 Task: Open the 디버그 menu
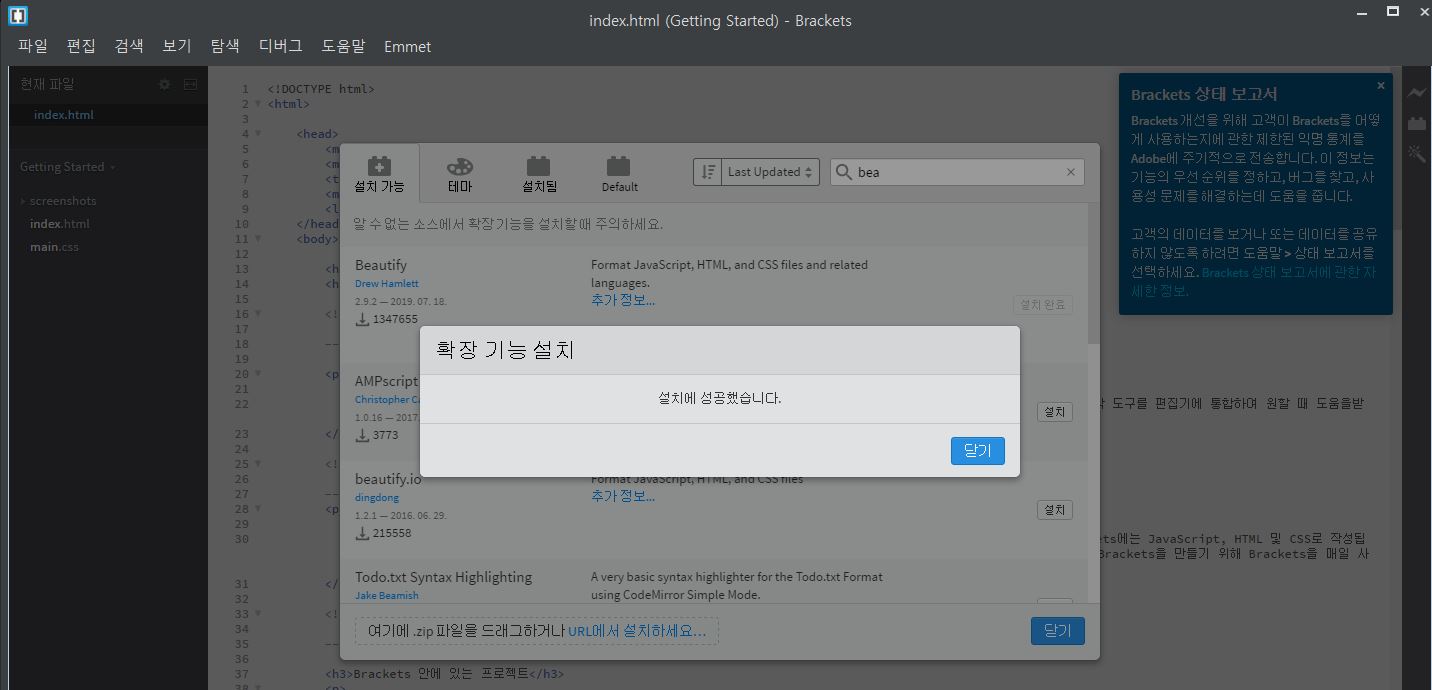(x=281, y=46)
